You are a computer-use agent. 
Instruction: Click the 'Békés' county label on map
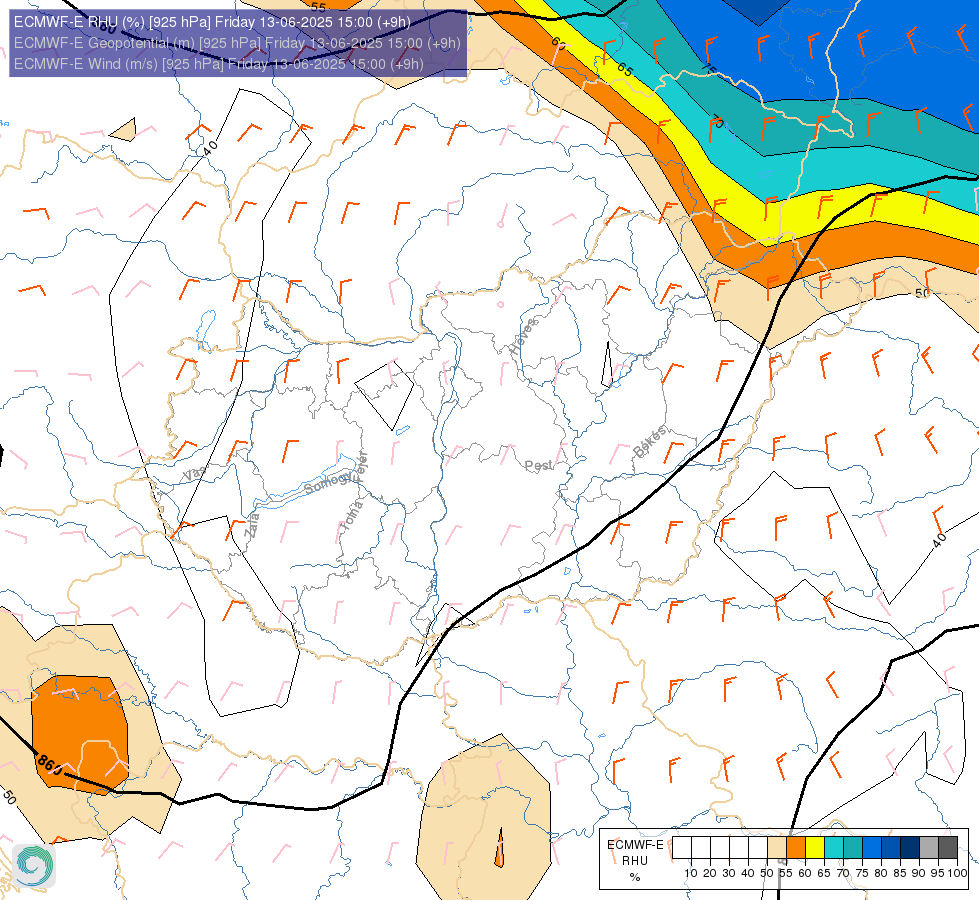coord(650,441)
